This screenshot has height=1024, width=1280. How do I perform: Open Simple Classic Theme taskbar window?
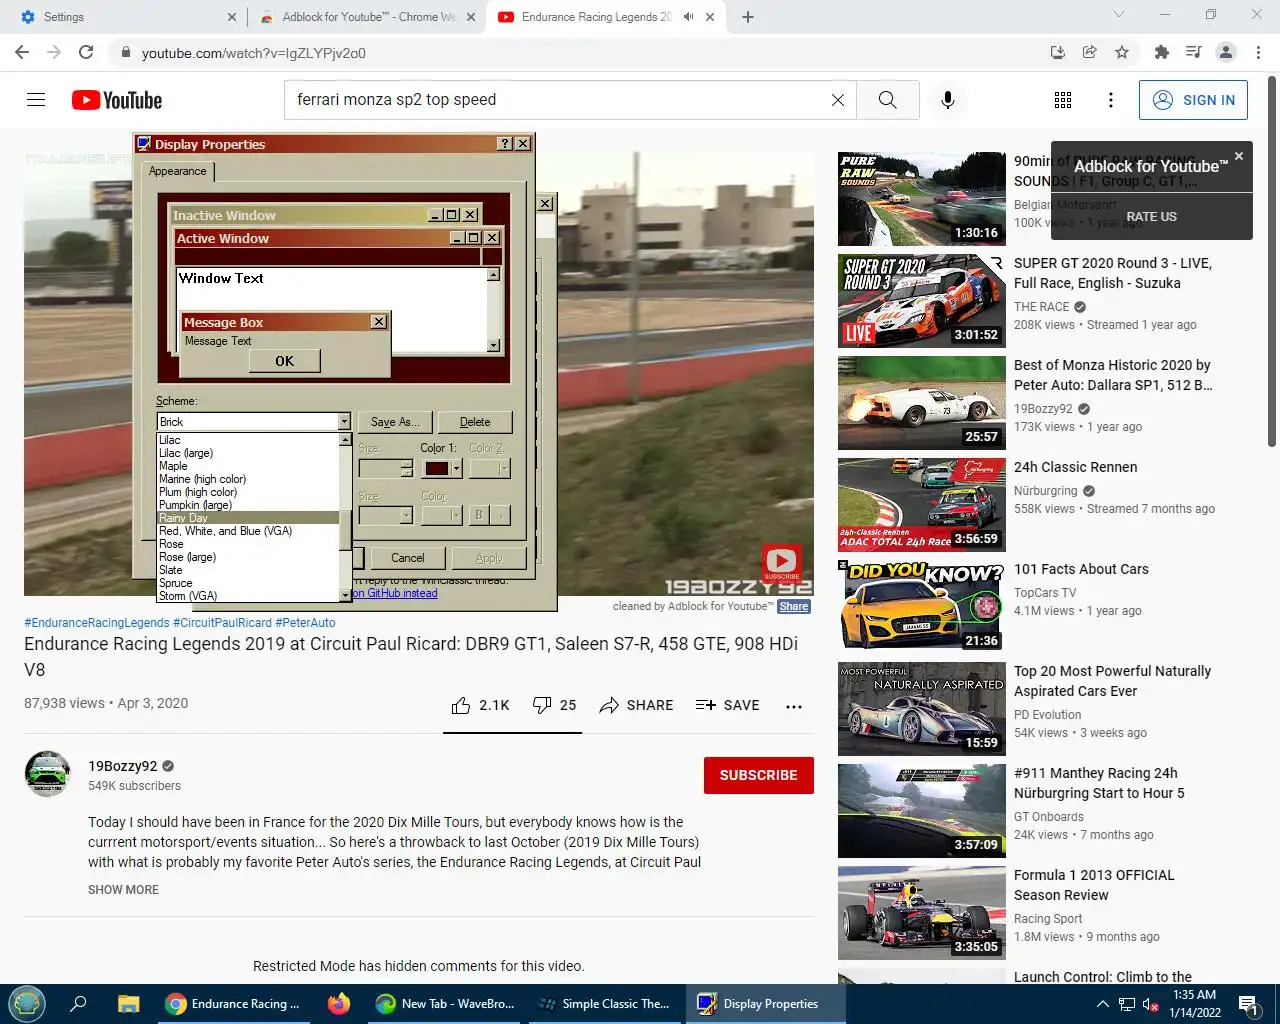pos(604,1003)
